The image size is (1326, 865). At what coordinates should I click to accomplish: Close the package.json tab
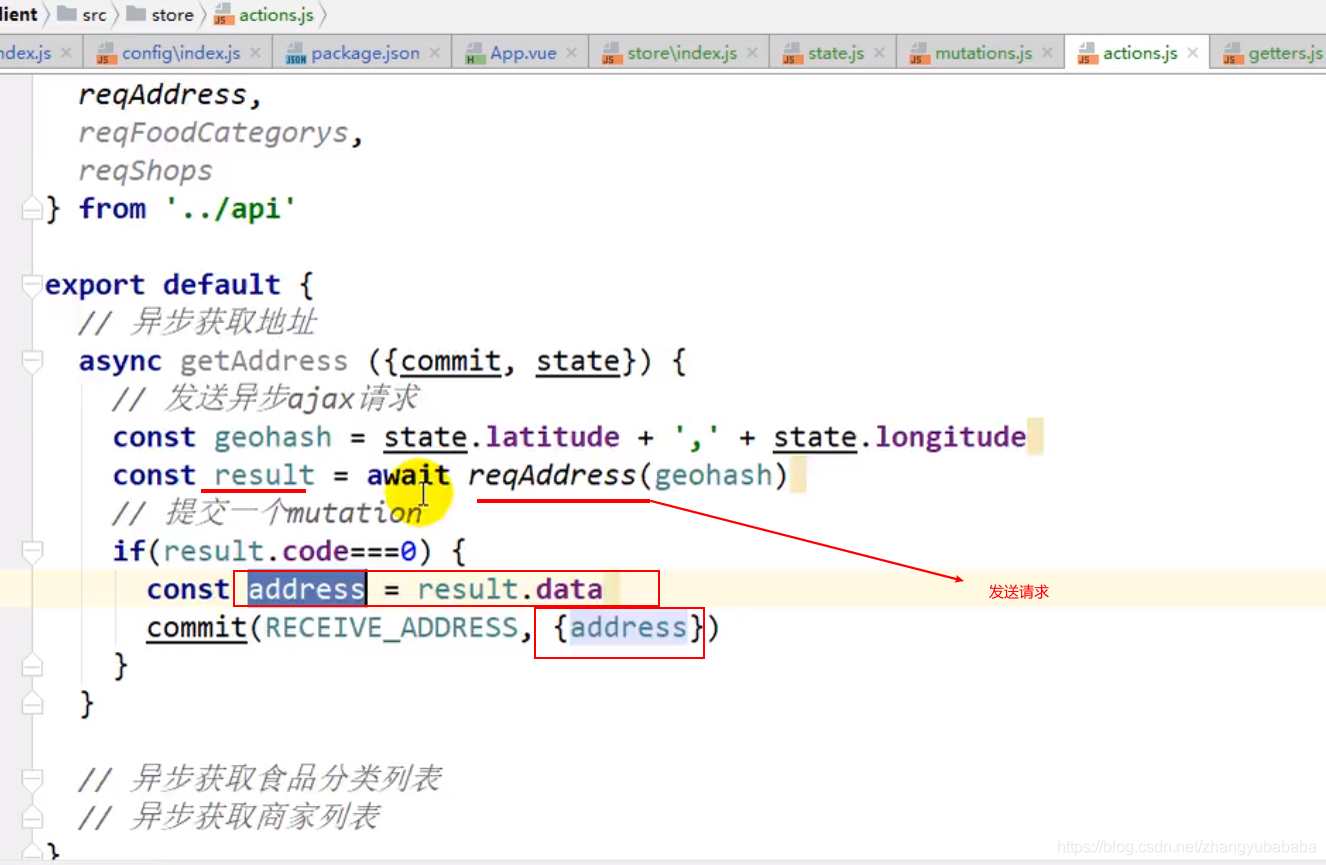(434, 53)
